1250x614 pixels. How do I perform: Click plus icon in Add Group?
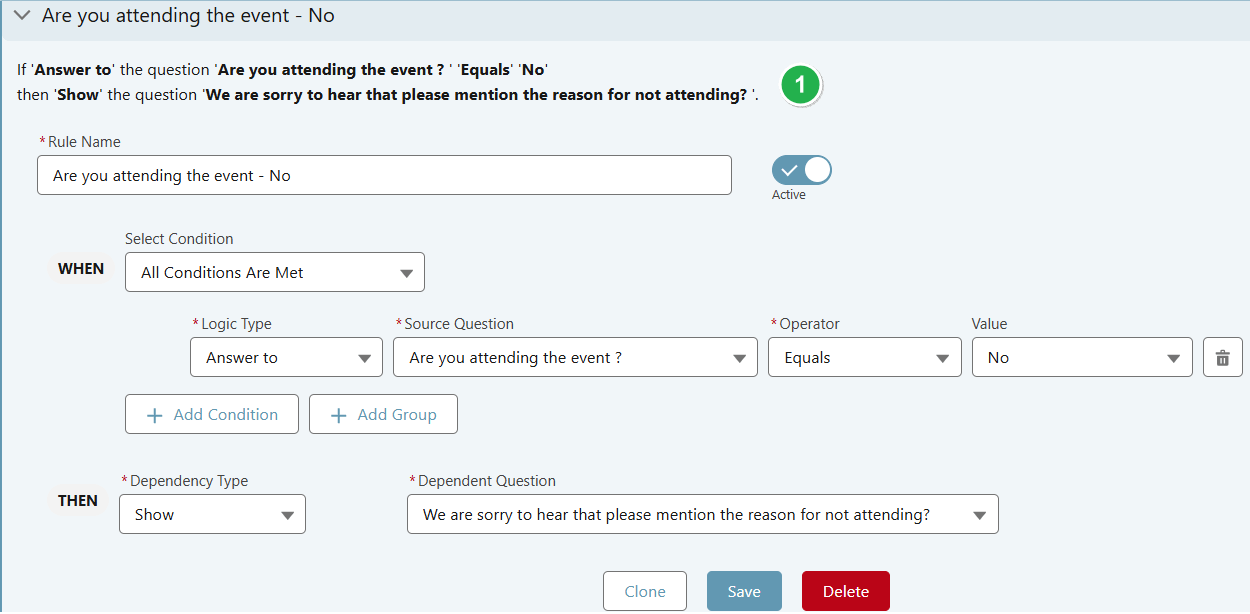(338, 415)
